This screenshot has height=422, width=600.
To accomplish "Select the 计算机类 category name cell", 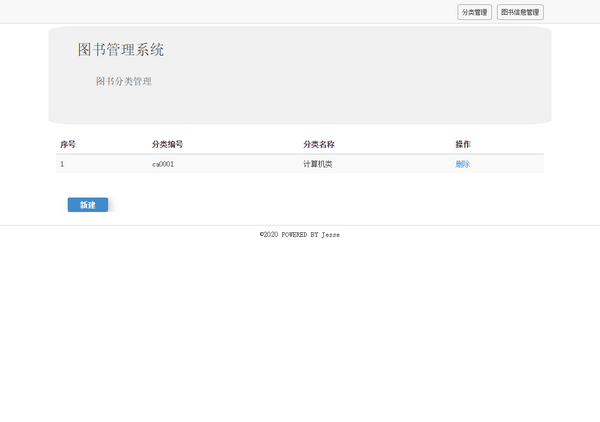I will pos(318,164).
